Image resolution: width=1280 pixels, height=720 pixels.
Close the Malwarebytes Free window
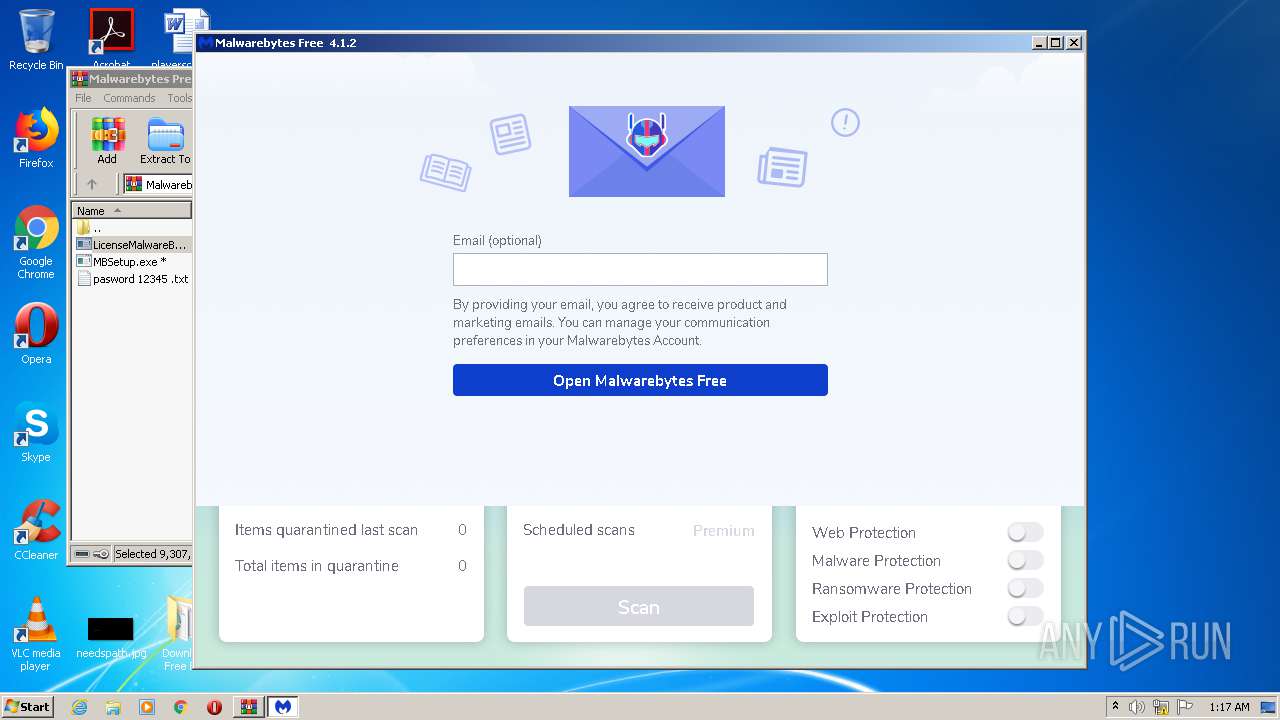pos(1074,43)
